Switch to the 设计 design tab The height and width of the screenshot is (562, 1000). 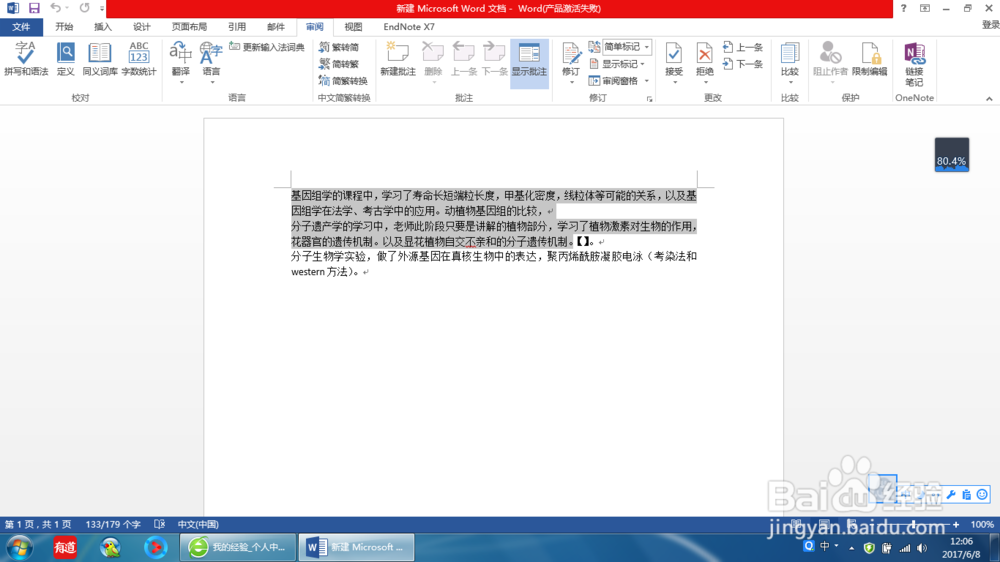pos(142,27)
